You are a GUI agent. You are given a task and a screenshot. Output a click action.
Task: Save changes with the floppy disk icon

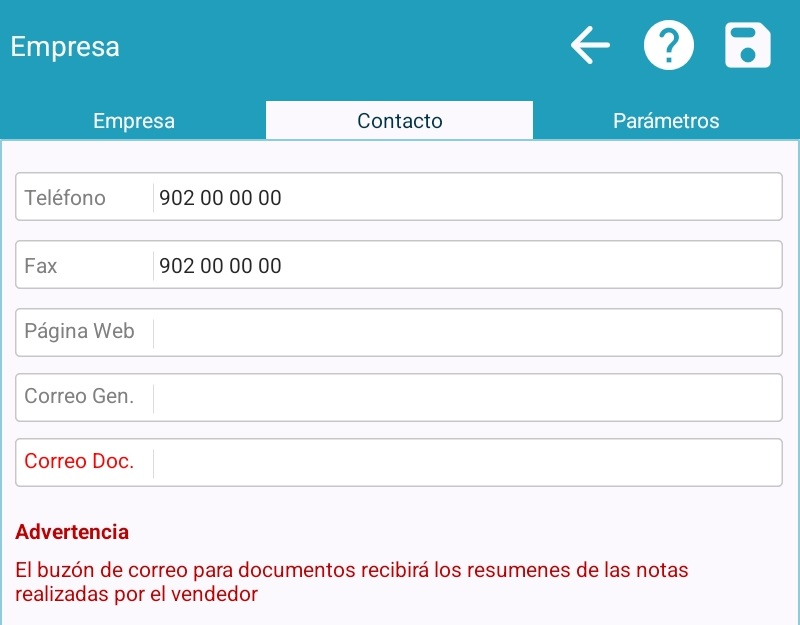click(x=747, y=46)
